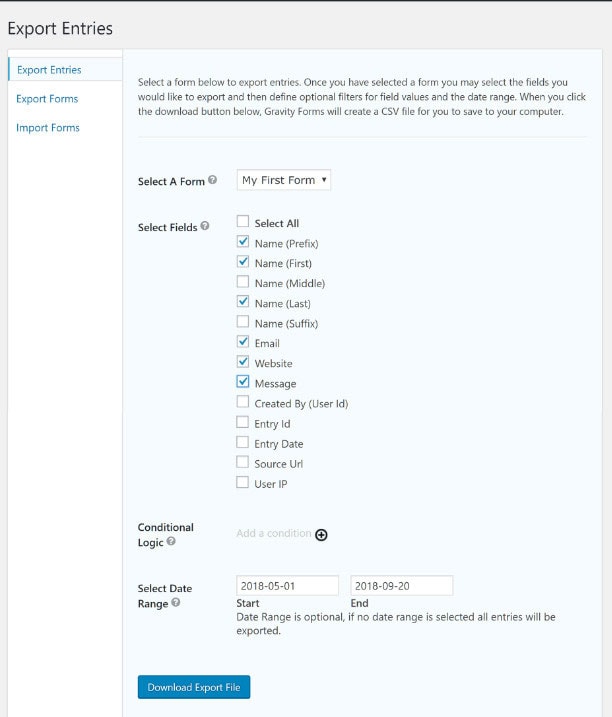Viewport: 612px width, 717px height.
Task: Tick the Entry Date checkbox
Action: 243,442
